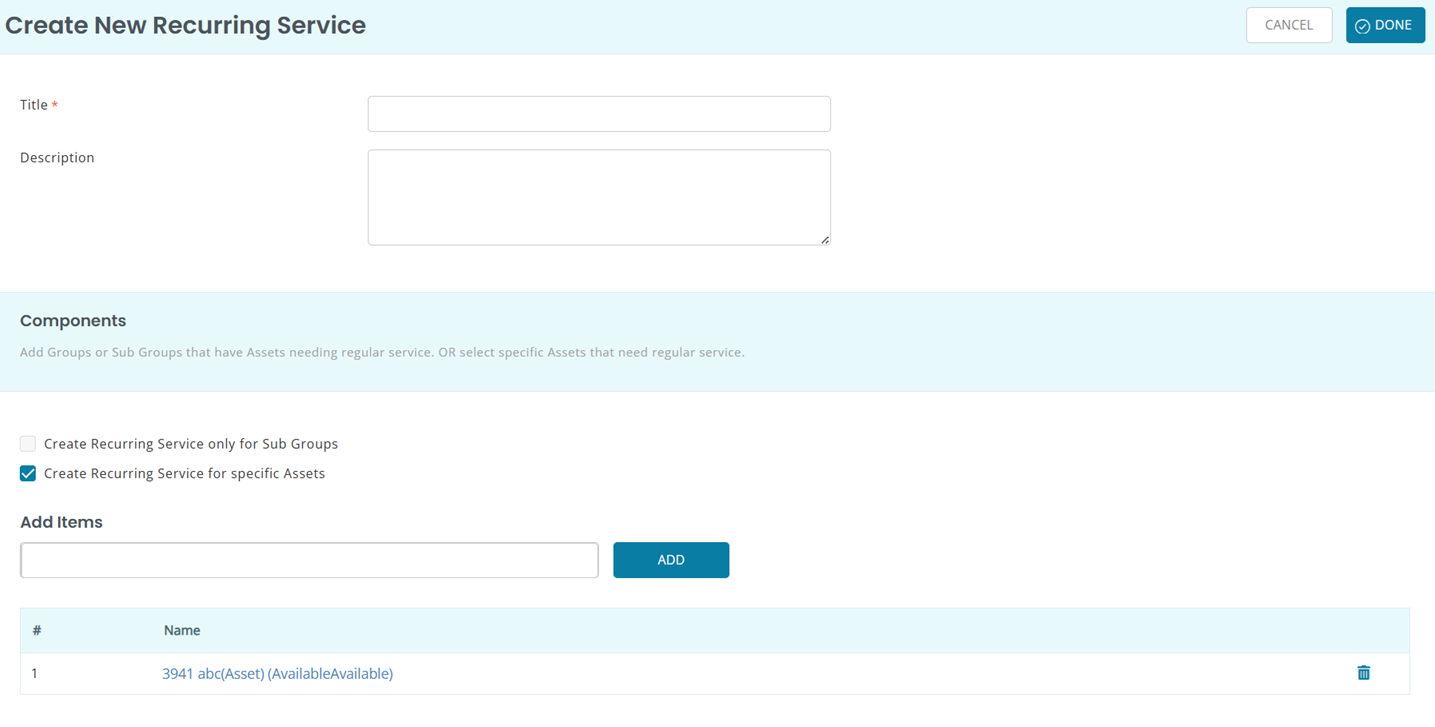This screenshot has height=727, width=1435.
Task: Focus the Title input field
Action: pyautogui.click(x=598, y=114)
